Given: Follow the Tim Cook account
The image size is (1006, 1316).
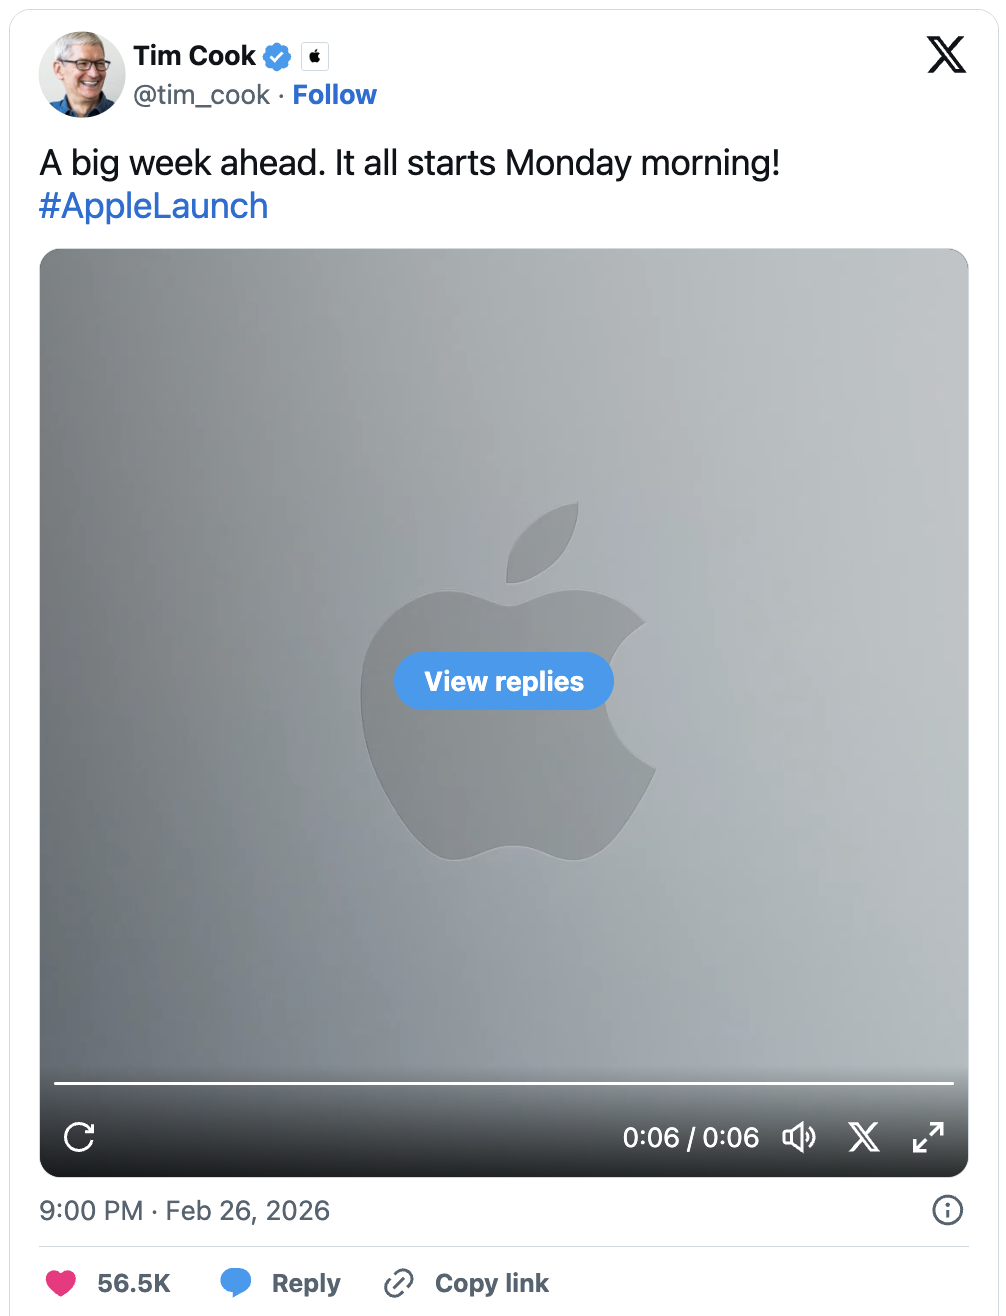Looking at the screenshot, I should 334,95.
